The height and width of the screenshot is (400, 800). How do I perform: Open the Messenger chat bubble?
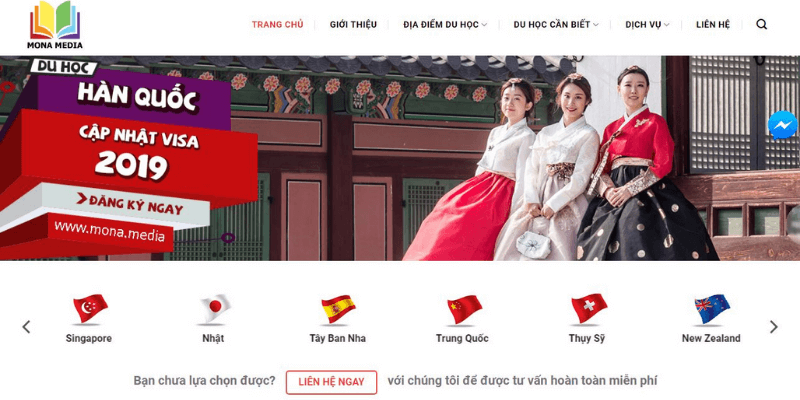tap(782, 125)
